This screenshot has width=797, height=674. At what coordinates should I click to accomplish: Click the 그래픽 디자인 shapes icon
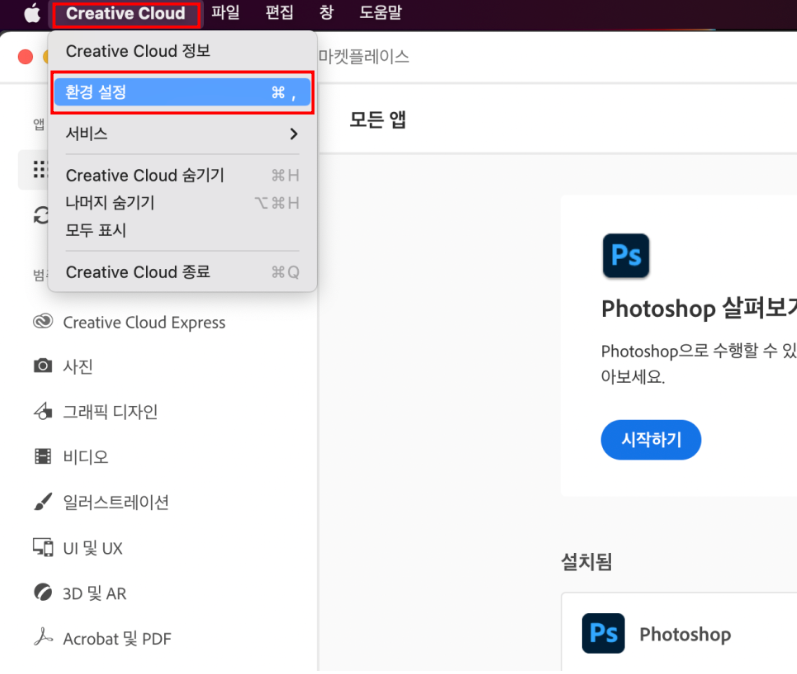click(x=43, y=411)
